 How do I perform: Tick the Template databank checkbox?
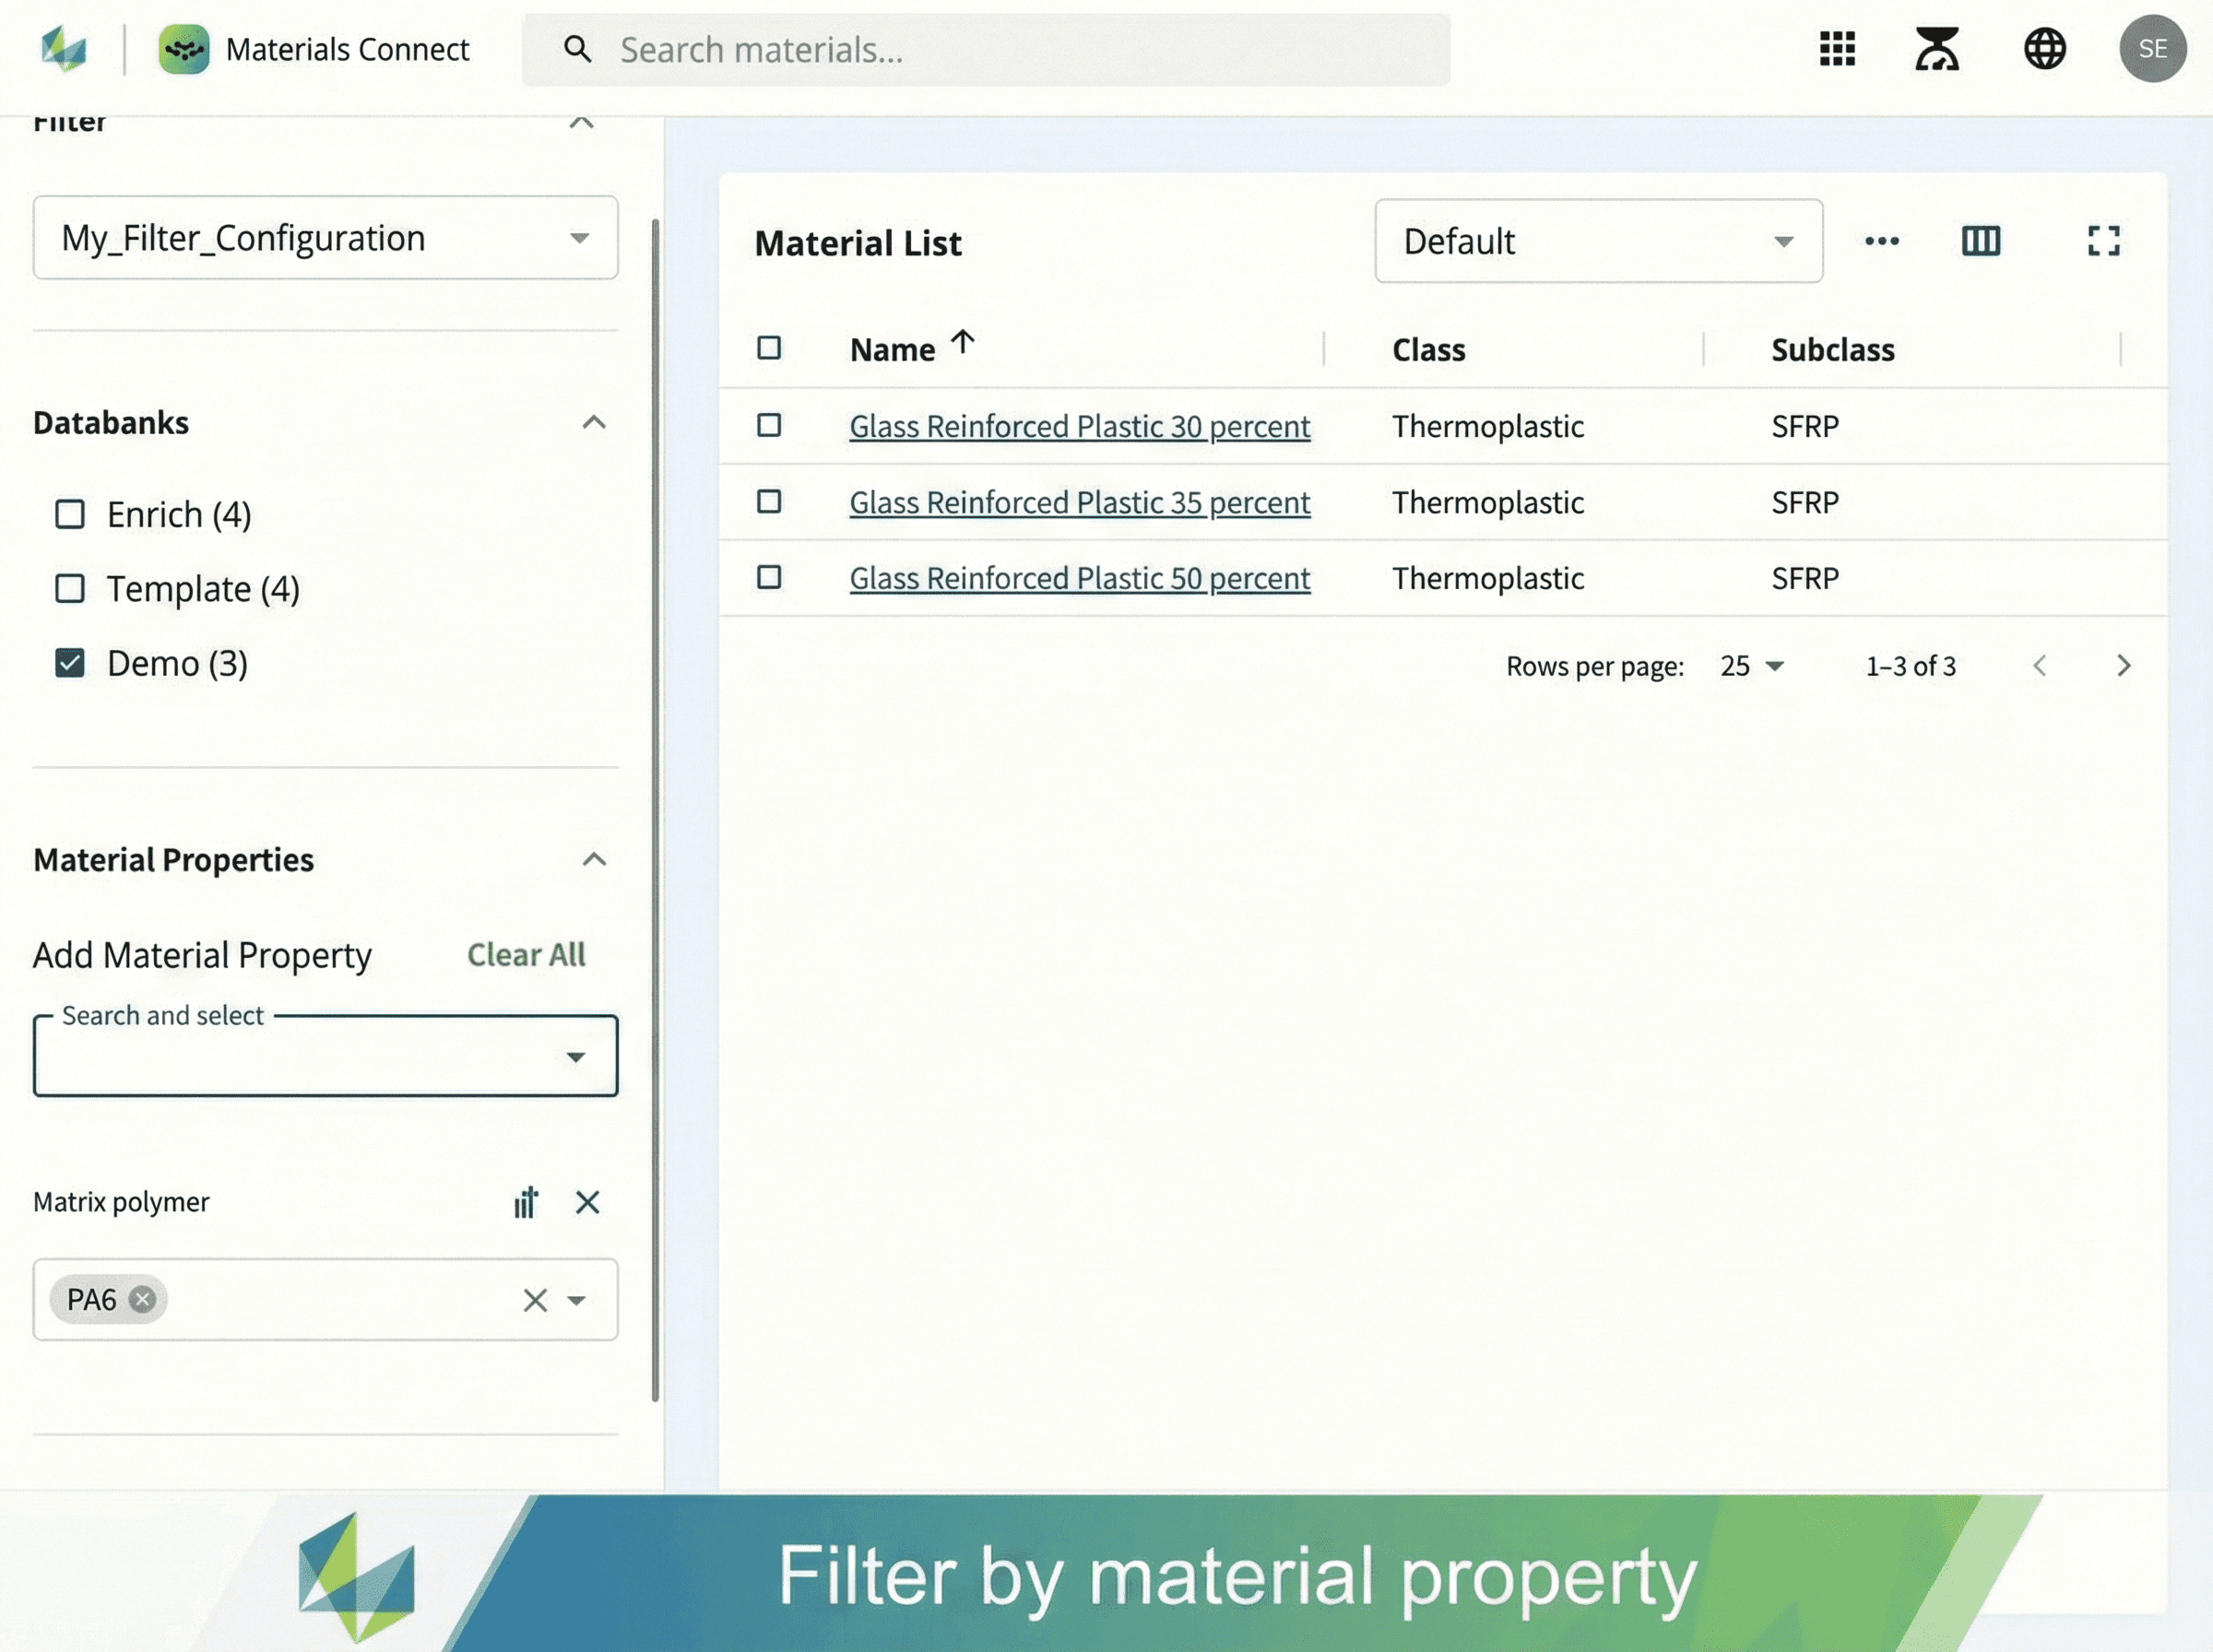click(x=70, y=589)
